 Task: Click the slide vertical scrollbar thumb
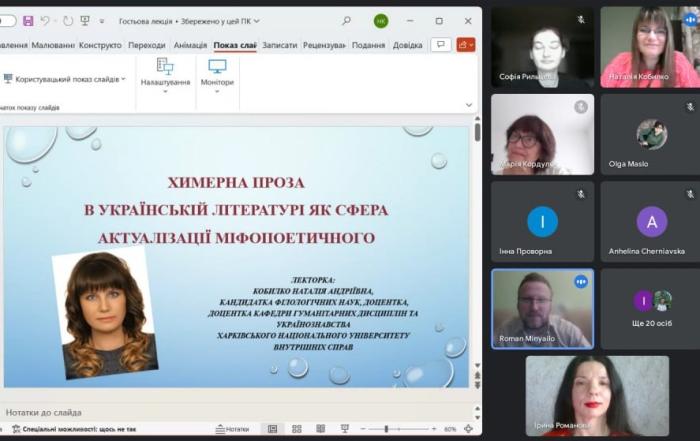pos(477,133)
